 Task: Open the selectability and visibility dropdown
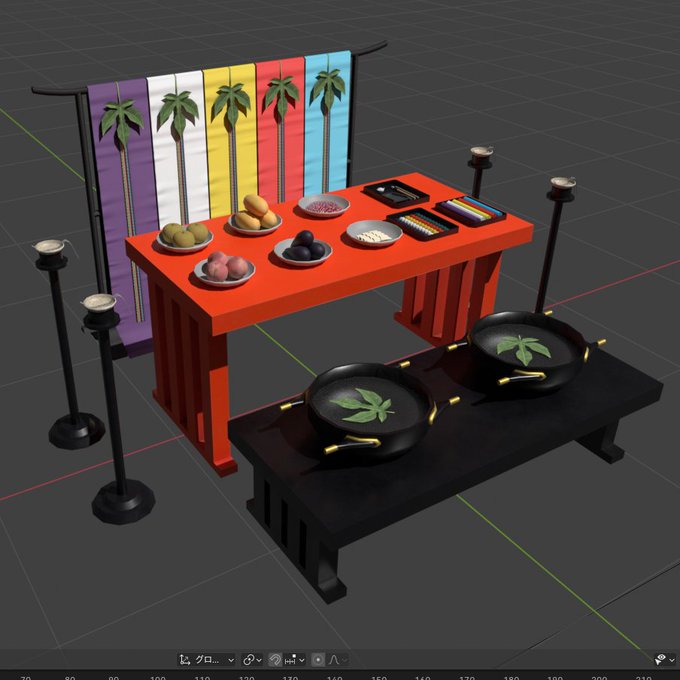pos(665,660)
